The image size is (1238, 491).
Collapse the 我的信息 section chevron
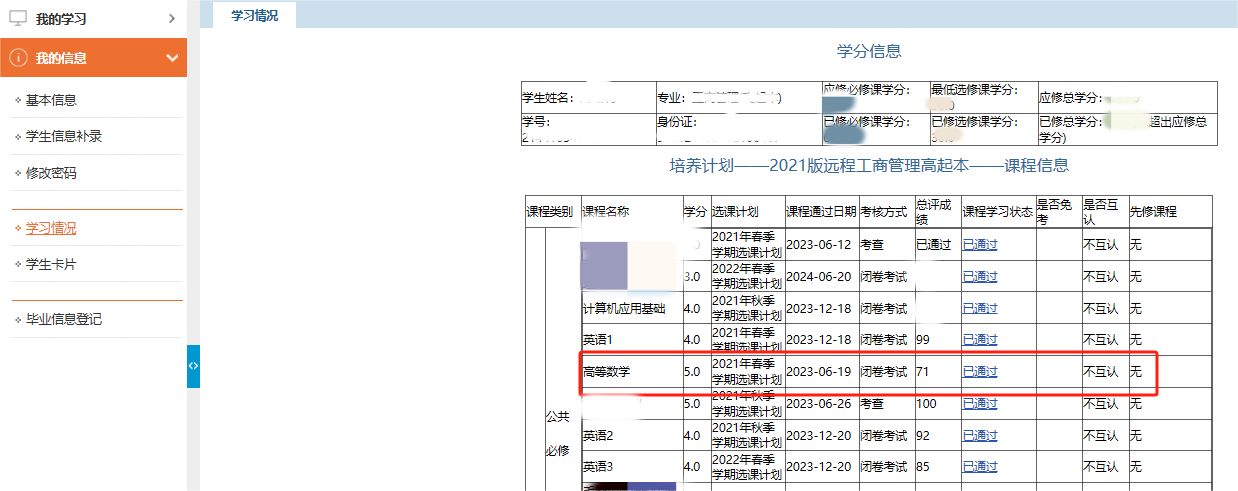point(172,58)
